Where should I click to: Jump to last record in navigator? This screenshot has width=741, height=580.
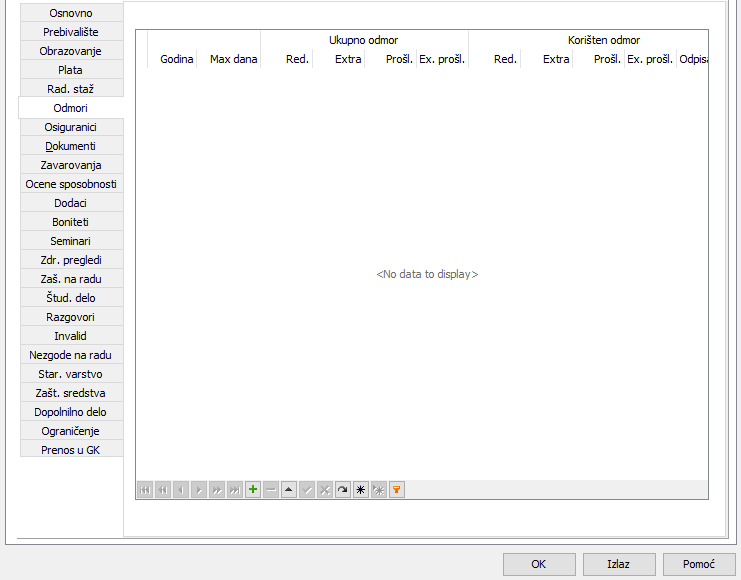coord(235,490)
